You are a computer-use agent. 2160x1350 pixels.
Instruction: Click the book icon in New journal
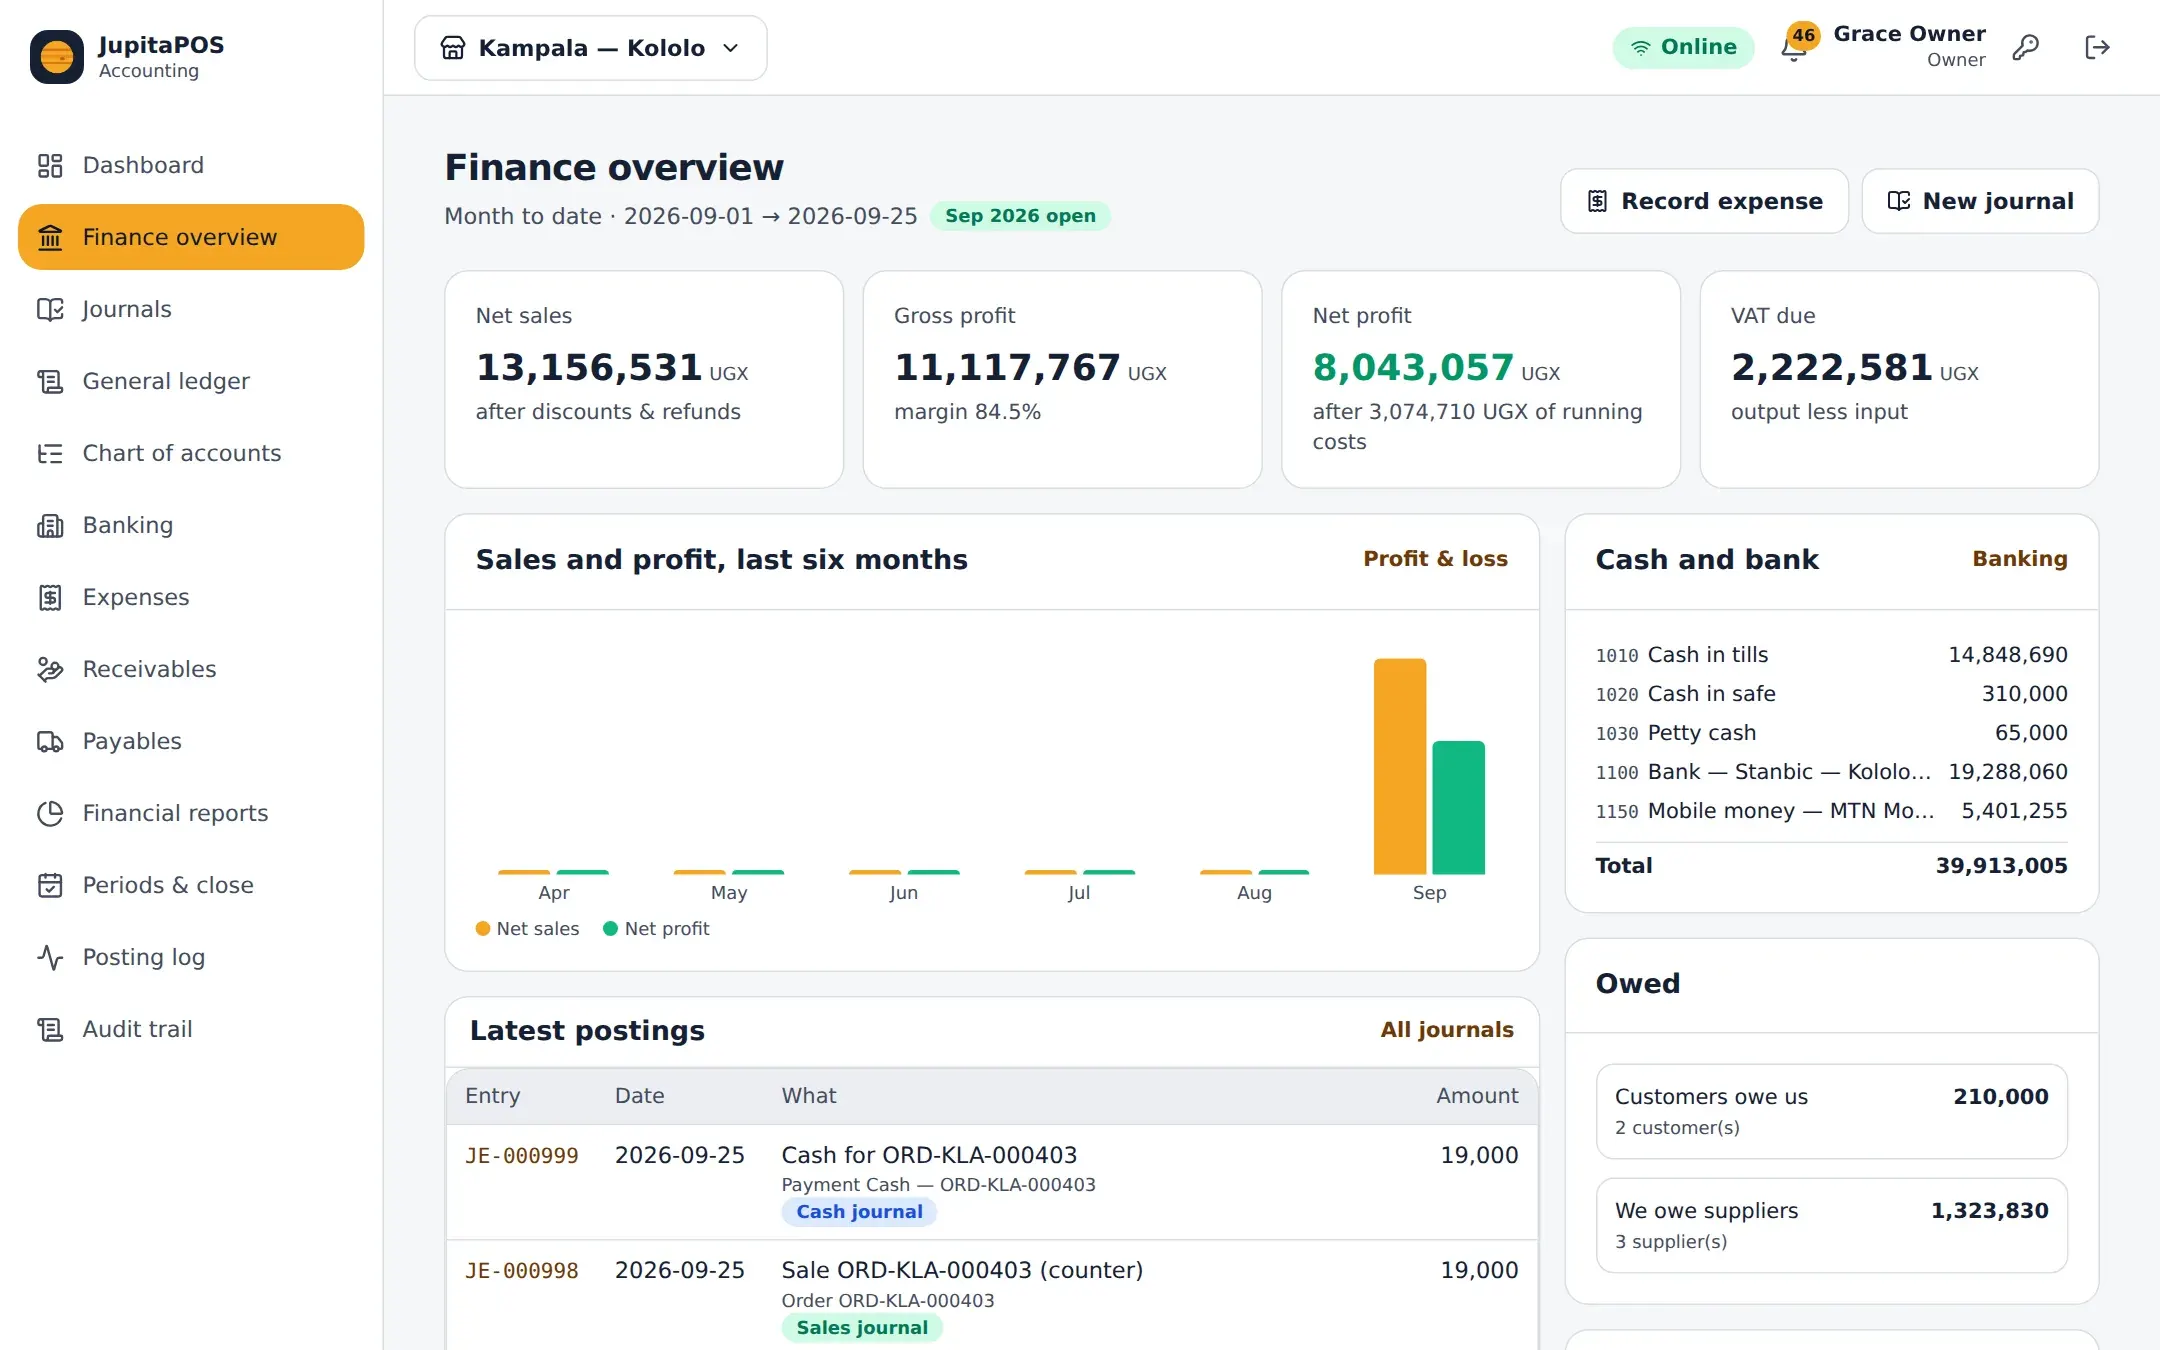pos(1898,201)
